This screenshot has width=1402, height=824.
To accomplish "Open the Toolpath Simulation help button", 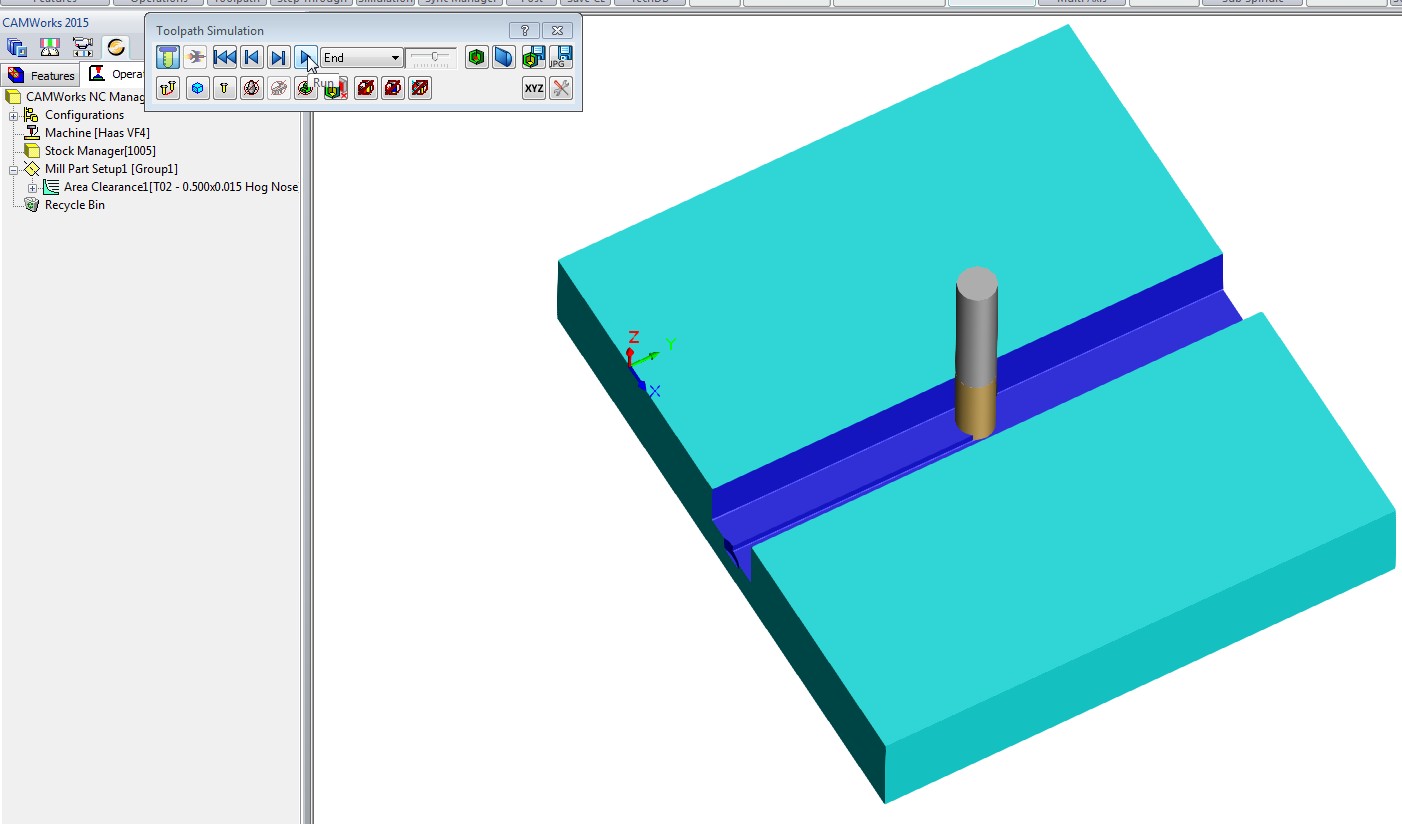I will pyautogui.click(x=525, y=31).
